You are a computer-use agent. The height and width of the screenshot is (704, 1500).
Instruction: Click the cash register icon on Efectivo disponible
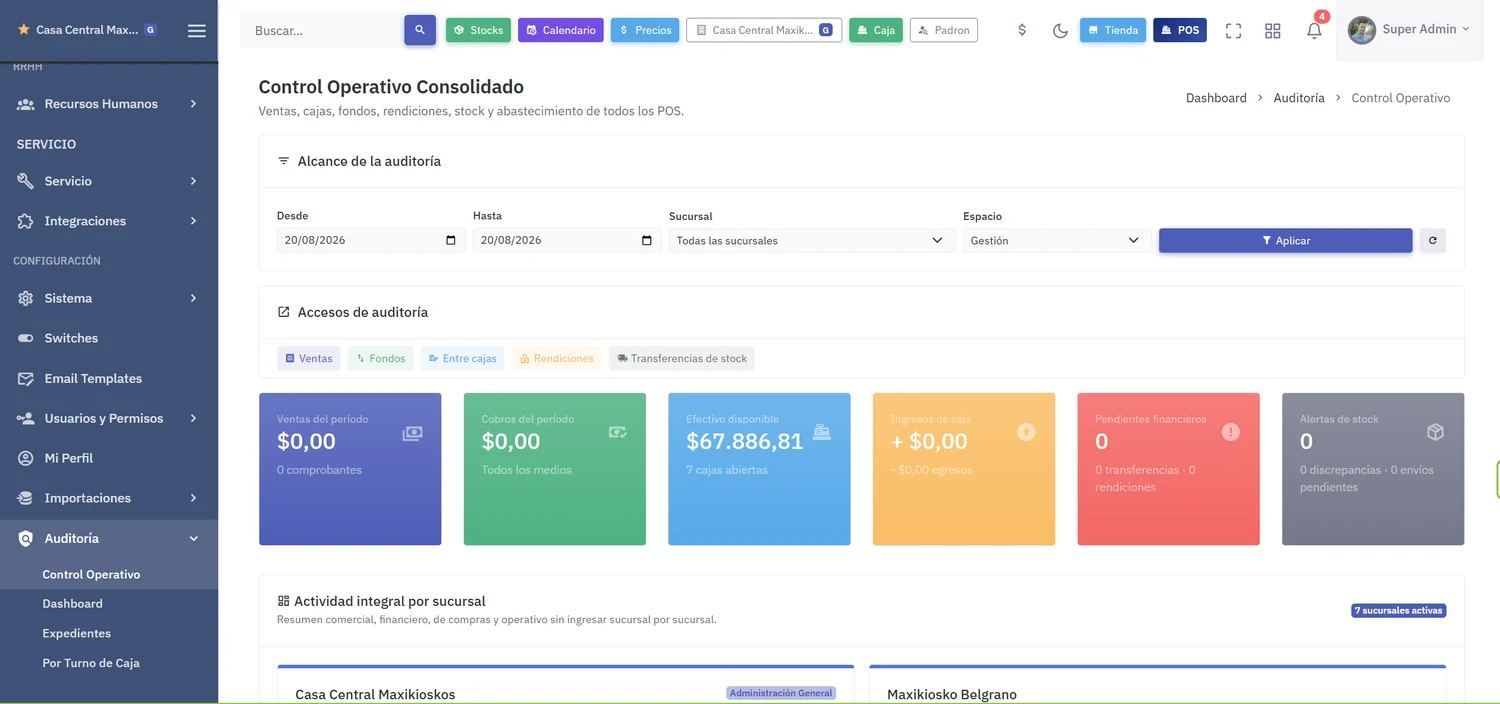pyautogui.click(x=822, y=432)
